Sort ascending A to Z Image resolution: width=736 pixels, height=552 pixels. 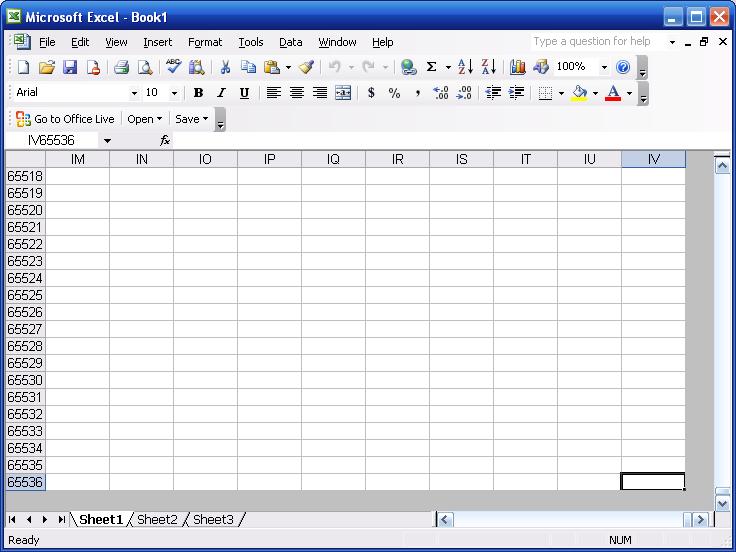465,67
